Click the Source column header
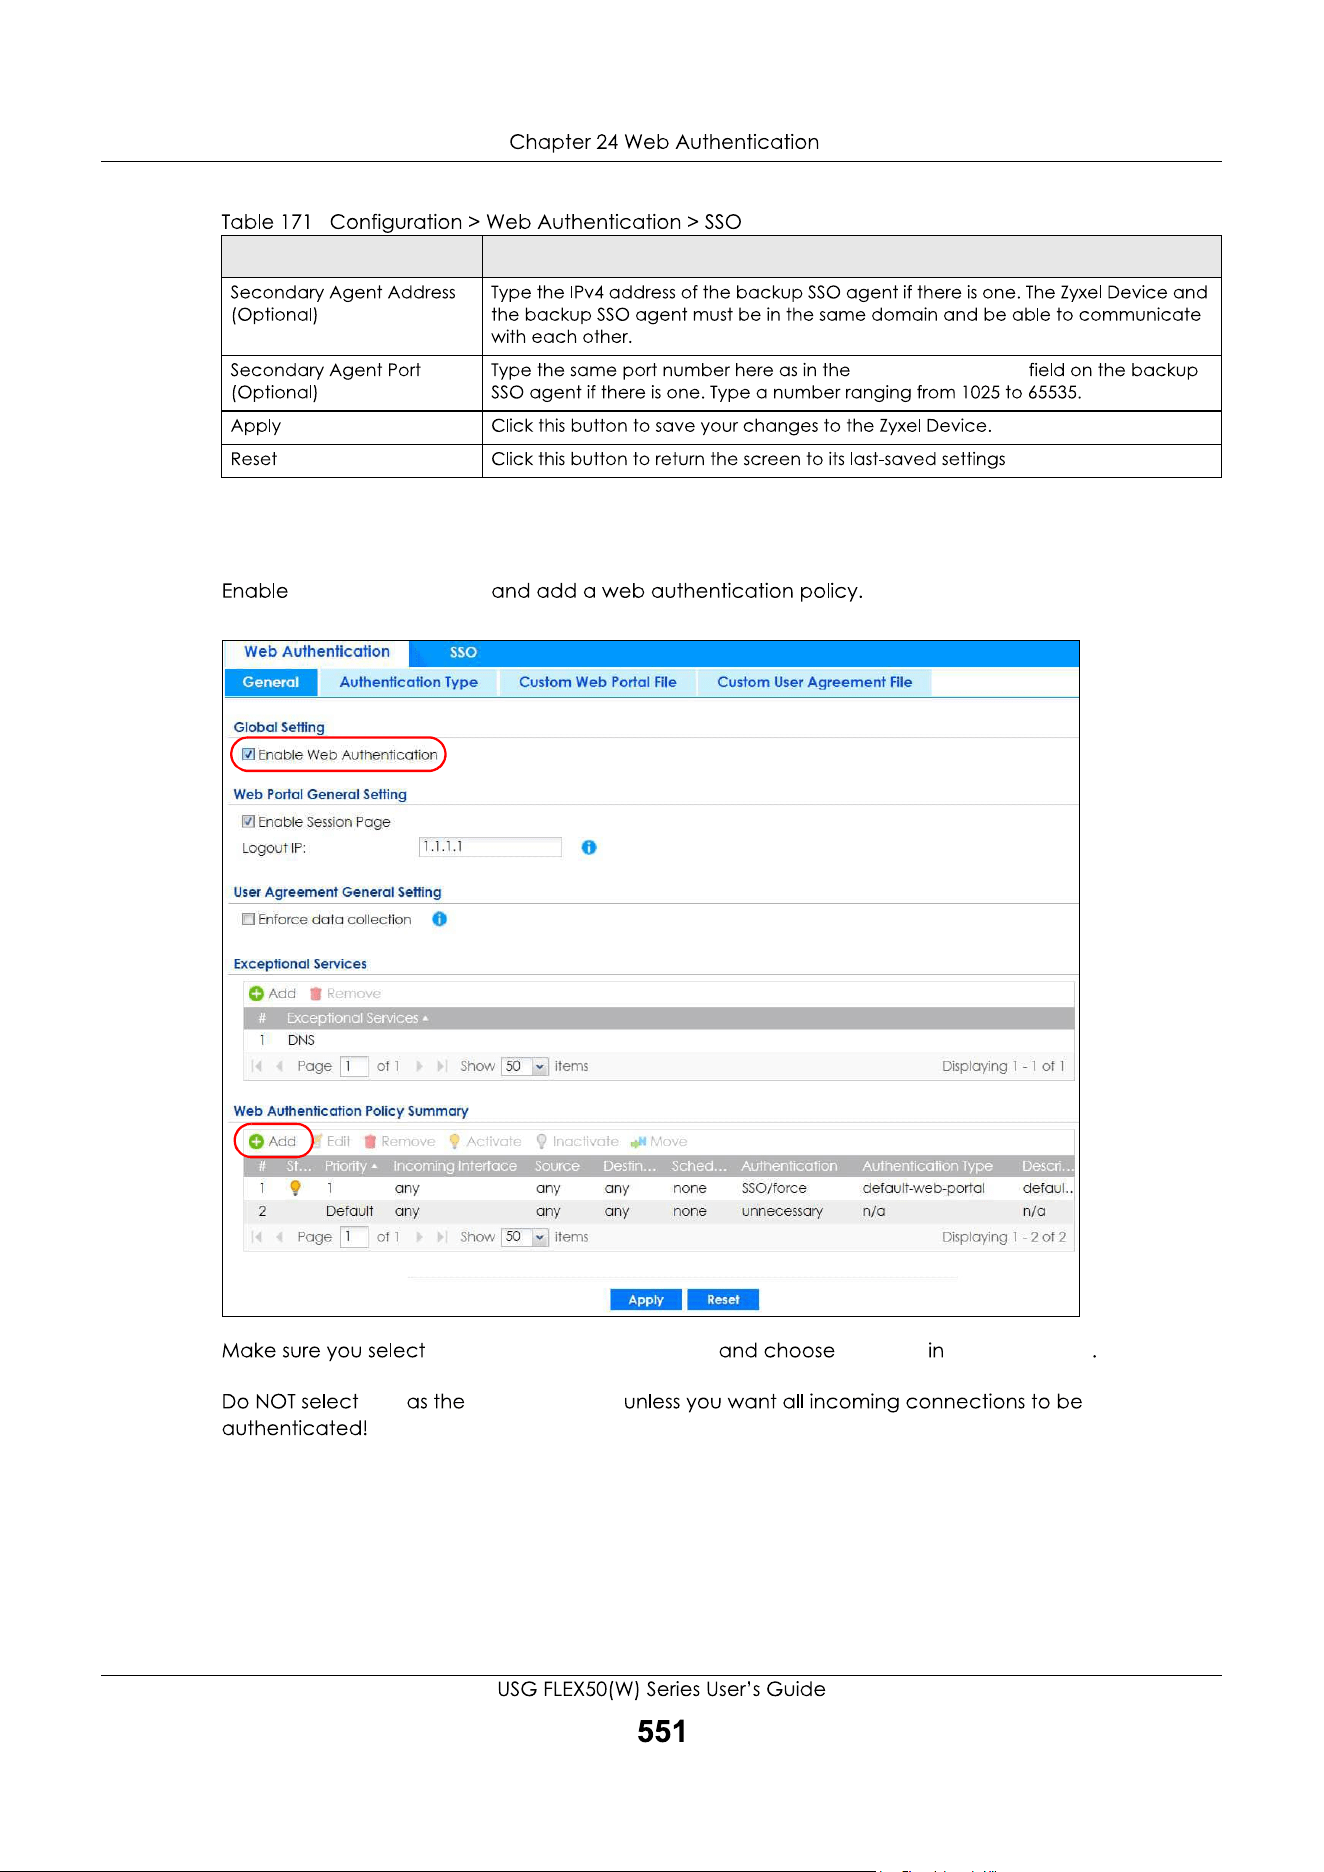This screenshot has height=1872, width=1324. [x=557, y=1166]
